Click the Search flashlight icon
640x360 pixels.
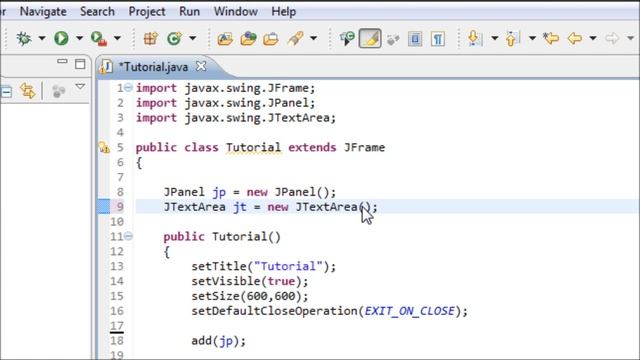coord(296,38)
